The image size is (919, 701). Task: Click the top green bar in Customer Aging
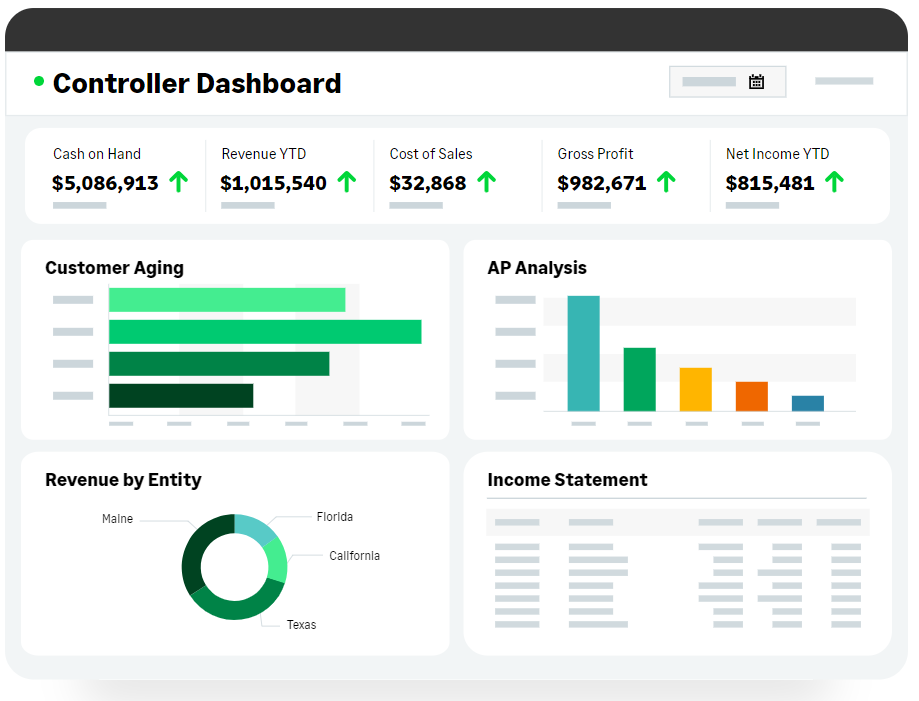[x=225, y=298]
